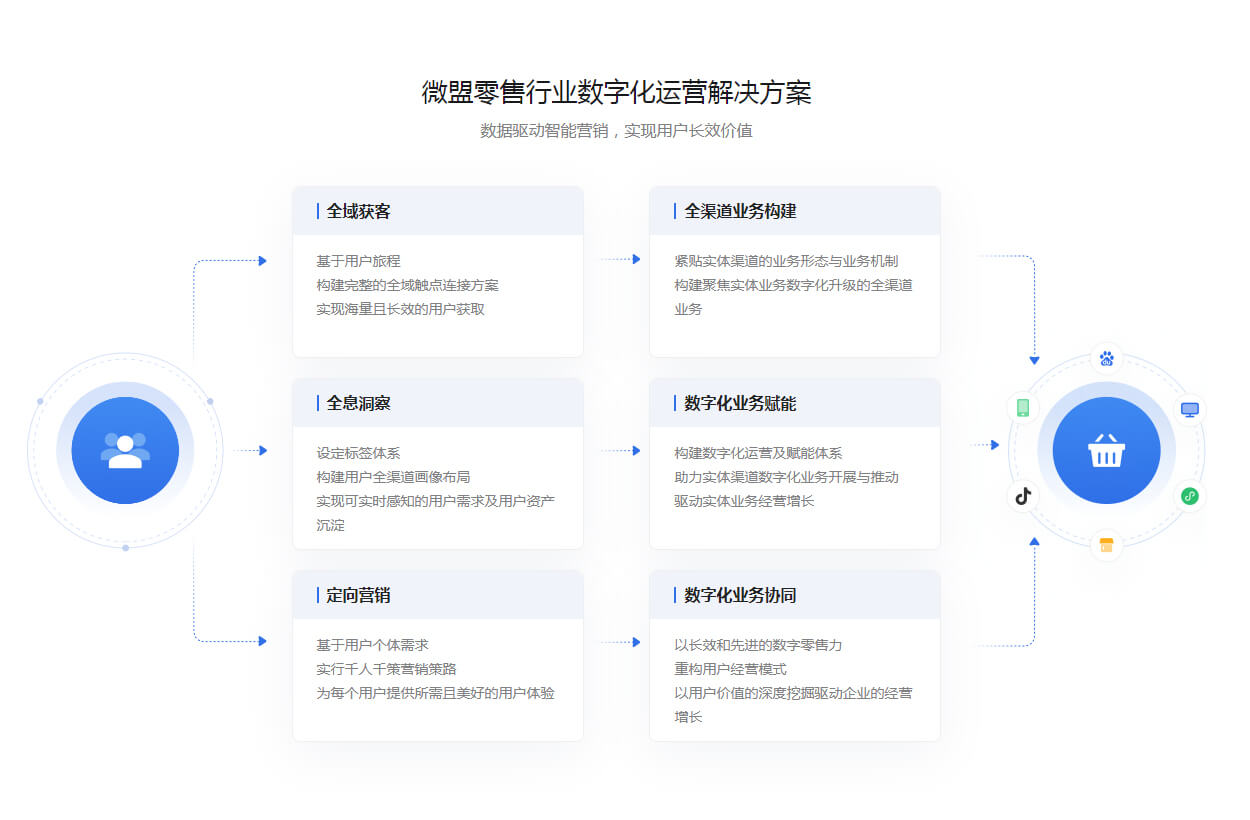Click the line 重构用户经营模式

coord(730,669)
